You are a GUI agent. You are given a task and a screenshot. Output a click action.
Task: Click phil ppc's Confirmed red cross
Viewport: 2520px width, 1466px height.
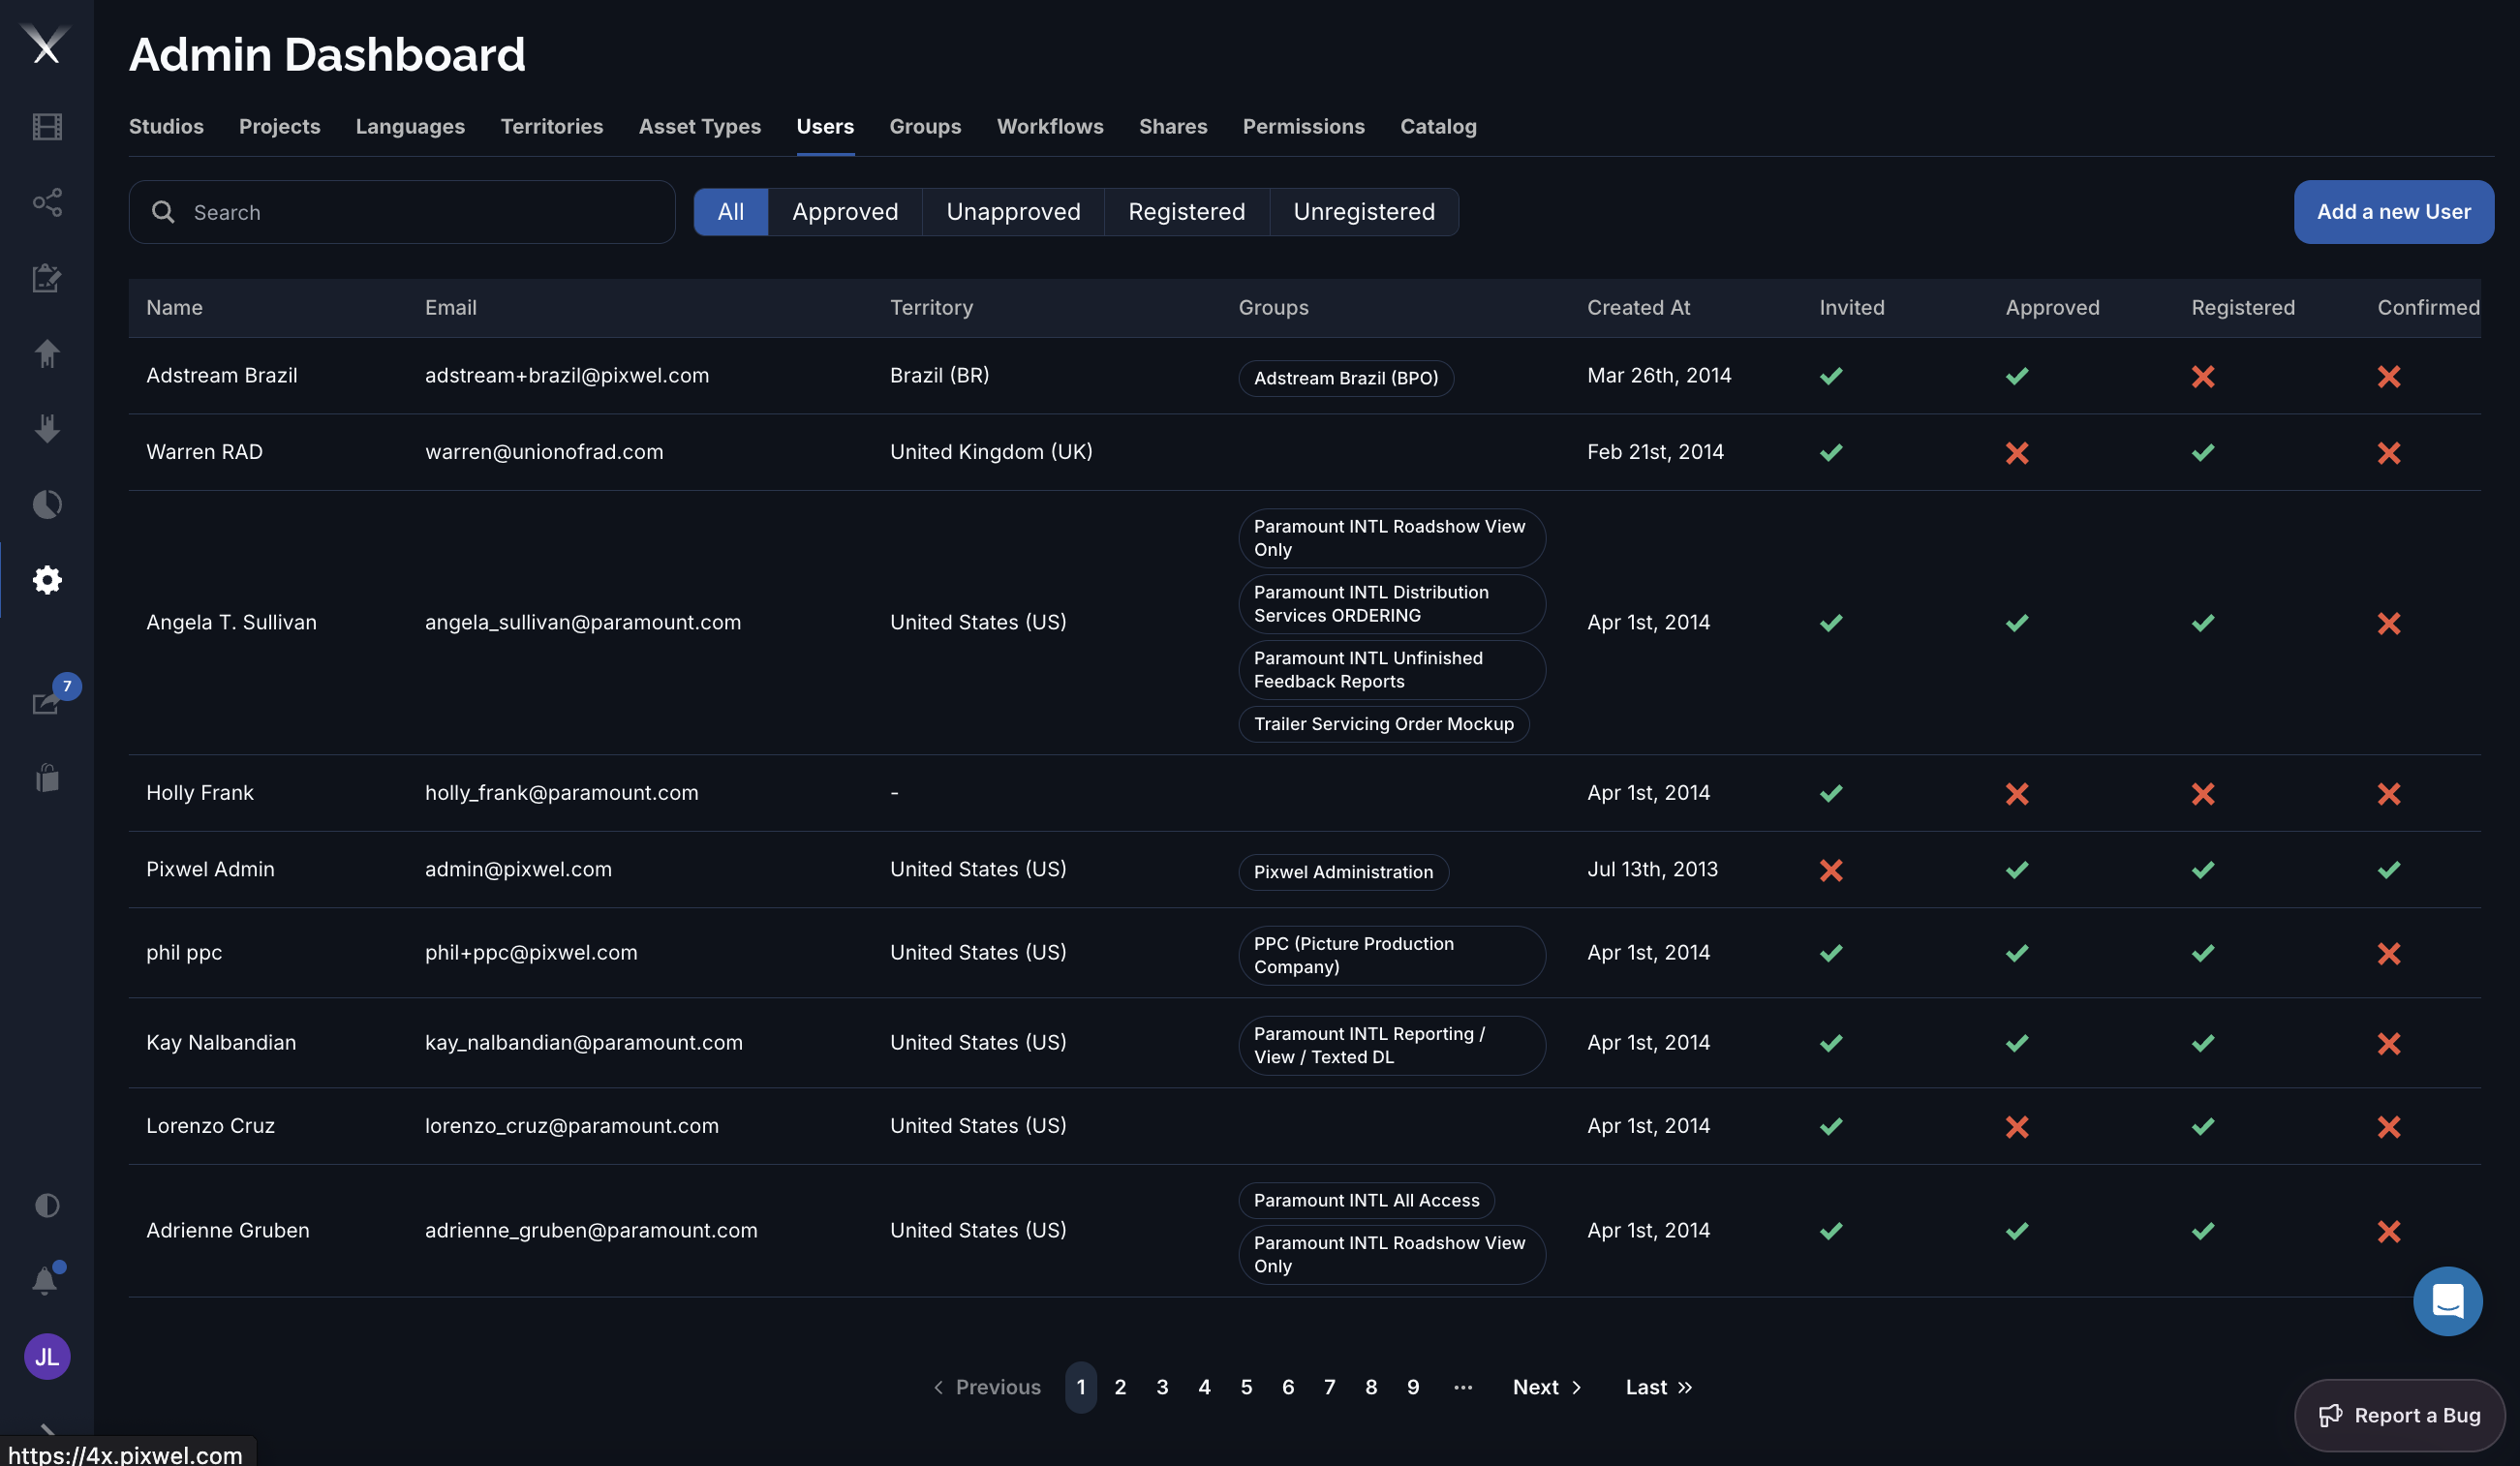pos(2389,953)
